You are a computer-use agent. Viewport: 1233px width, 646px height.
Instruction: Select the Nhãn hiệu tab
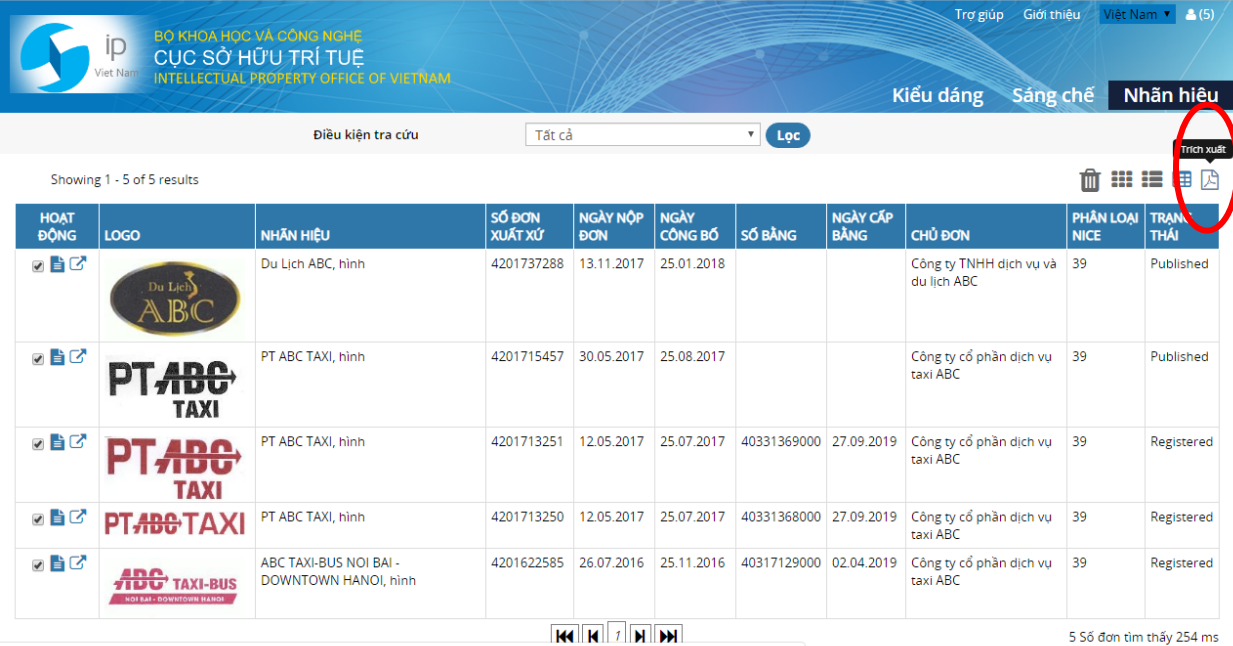pyautogui.click(x=1171, y=95)
